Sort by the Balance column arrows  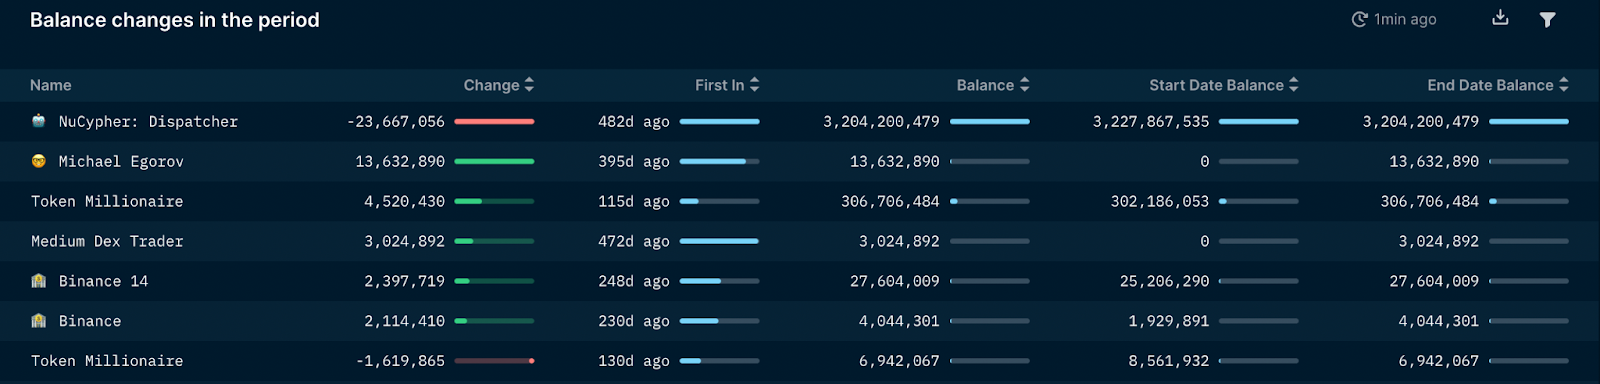coord(1024,85)
